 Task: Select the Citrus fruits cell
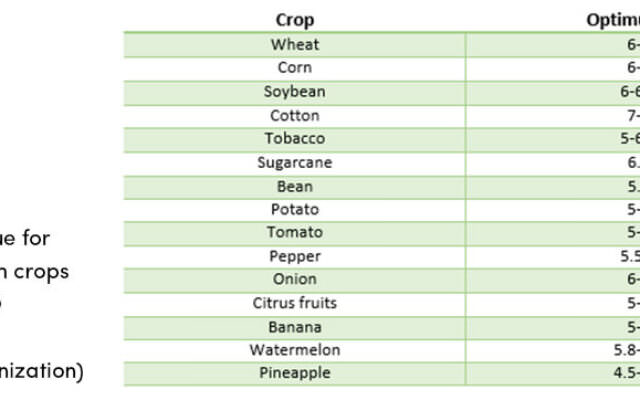(295, 303)
